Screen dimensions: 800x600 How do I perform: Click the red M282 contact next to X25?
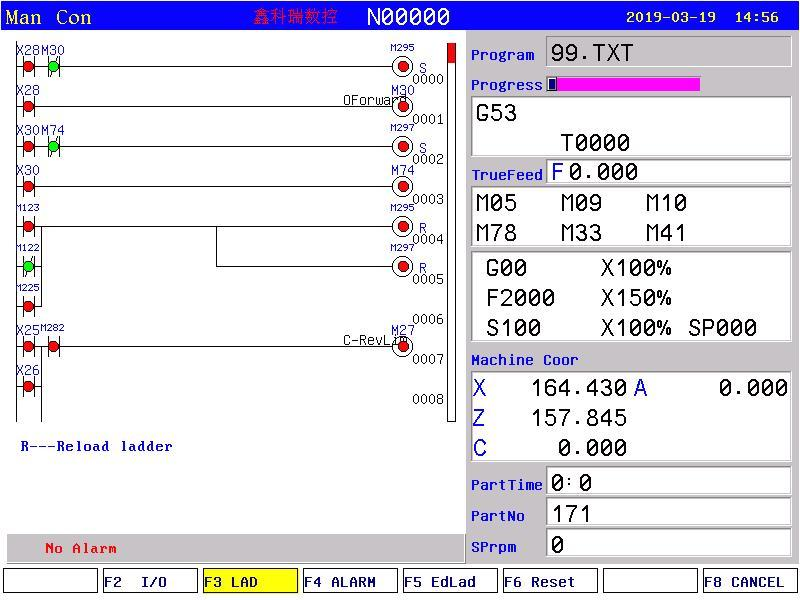54,347
